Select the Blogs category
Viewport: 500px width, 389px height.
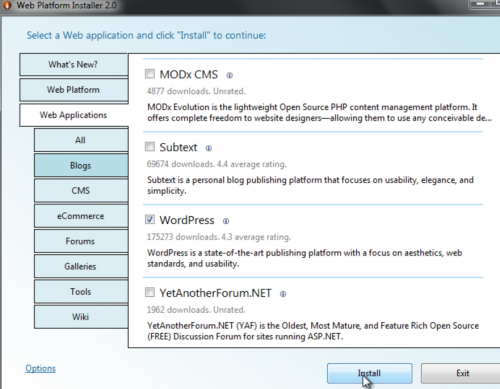pyautogui.click(x=81, y=165)
